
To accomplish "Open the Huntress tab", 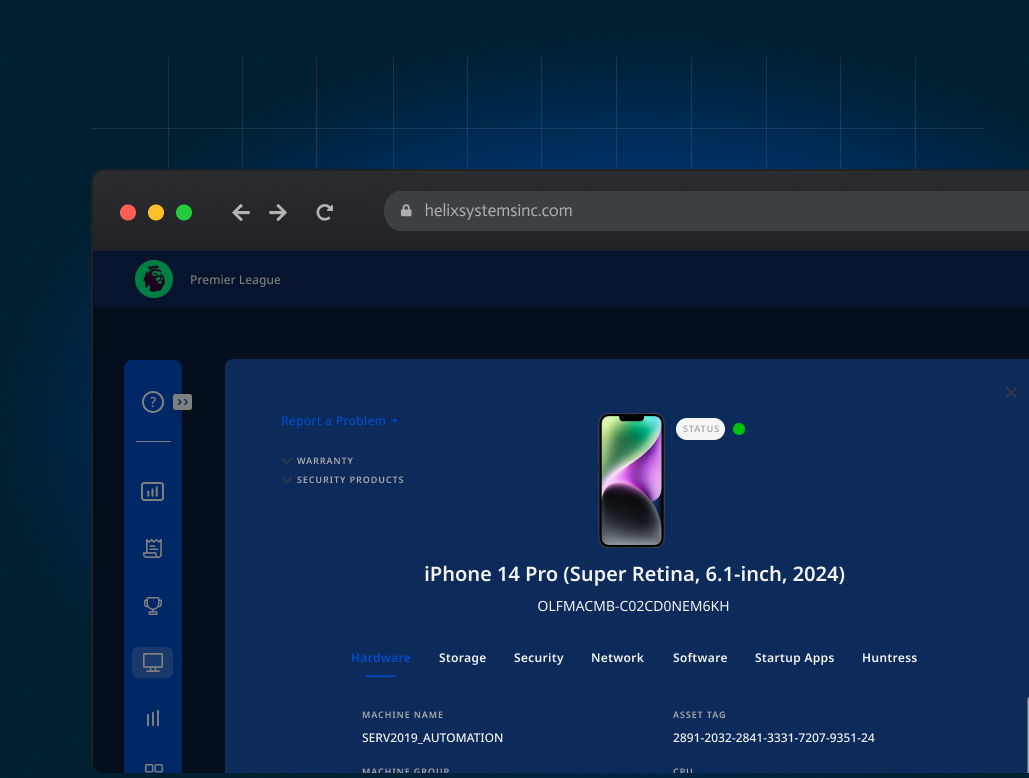I will 889,657.
